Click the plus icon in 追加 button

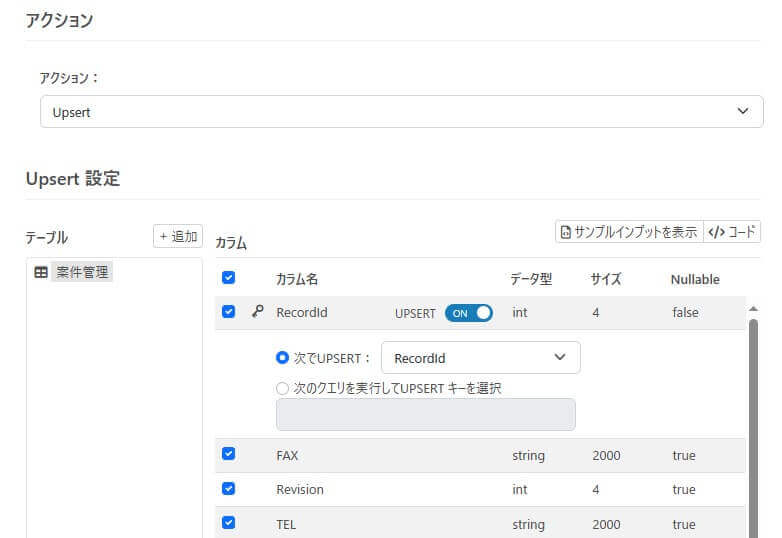(x=163, y=236)
